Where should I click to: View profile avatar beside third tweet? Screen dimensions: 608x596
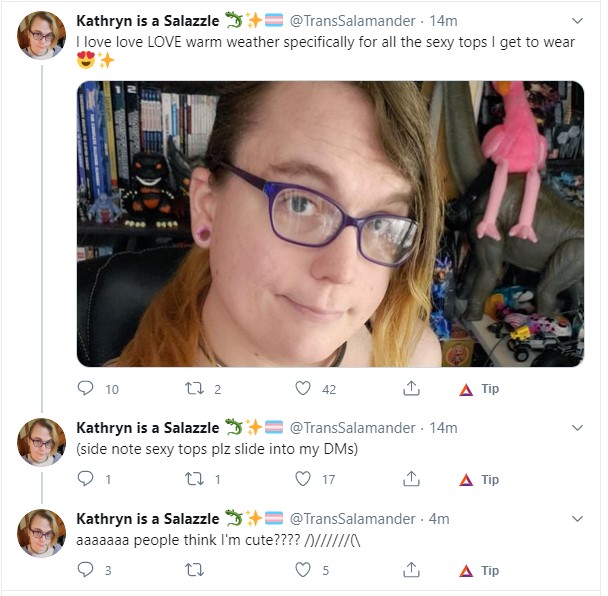[41, 533]
